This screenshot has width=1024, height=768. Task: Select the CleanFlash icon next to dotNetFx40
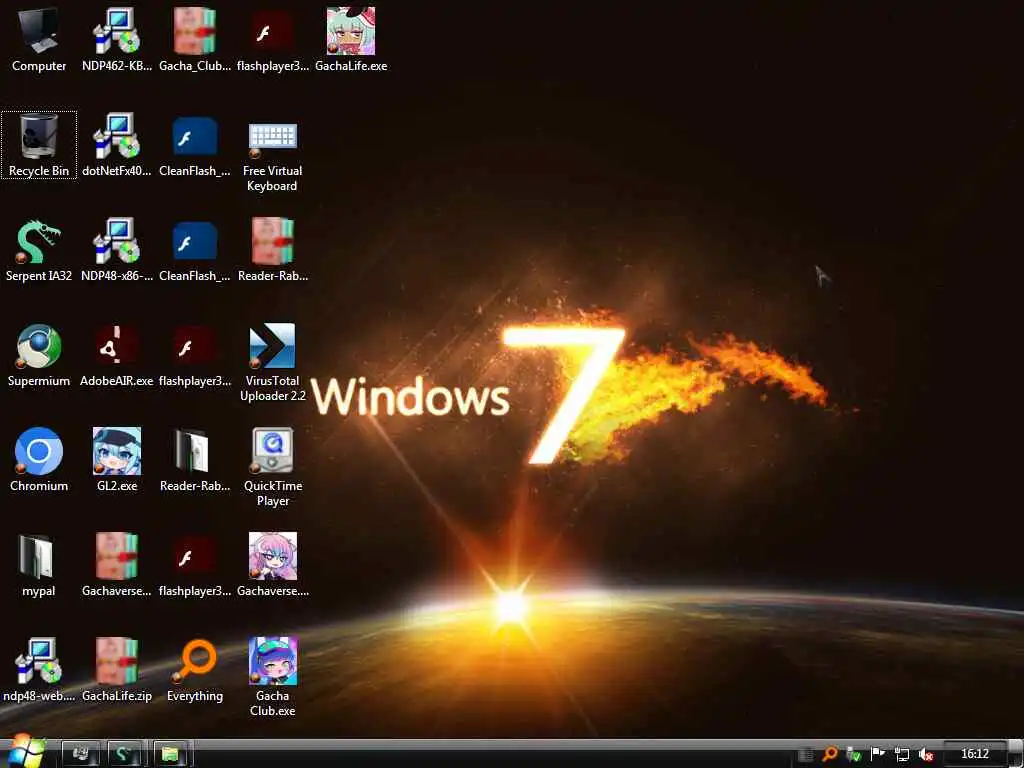click(195, 145)
